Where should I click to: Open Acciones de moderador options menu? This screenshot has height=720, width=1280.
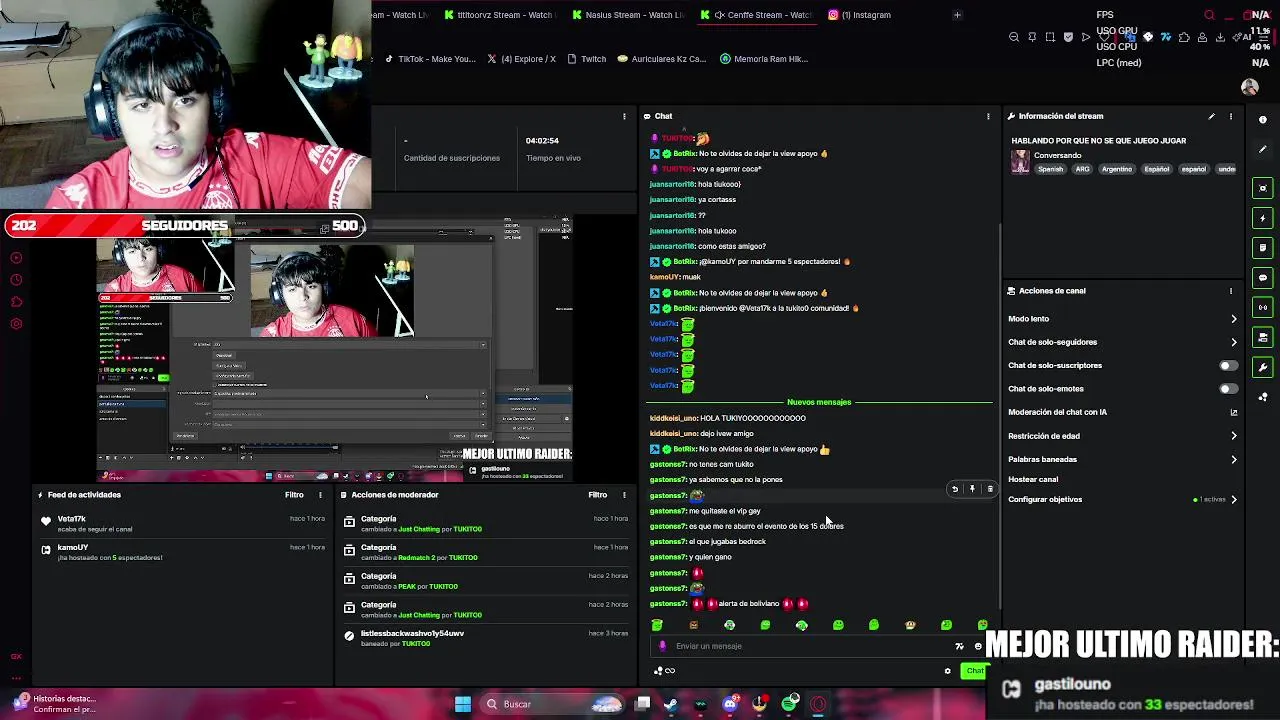[624, 495]
